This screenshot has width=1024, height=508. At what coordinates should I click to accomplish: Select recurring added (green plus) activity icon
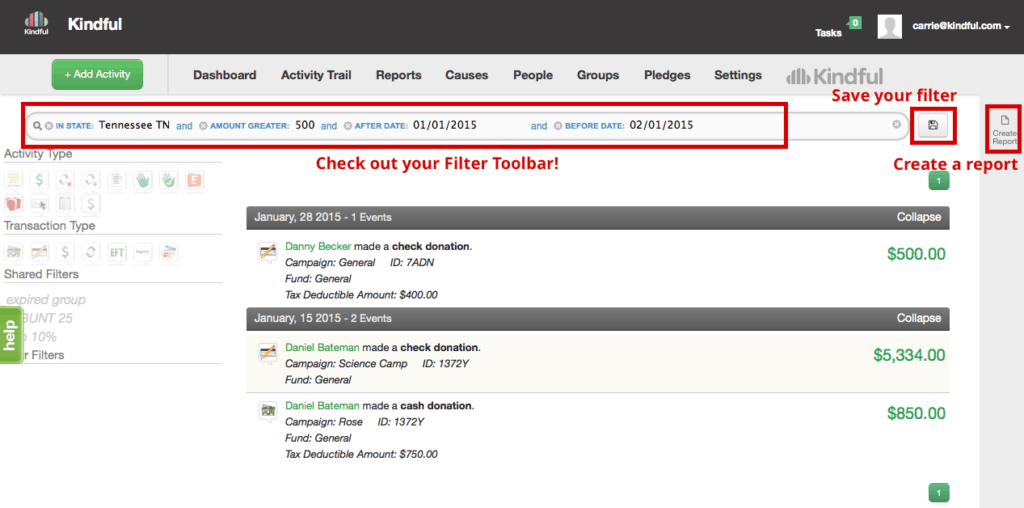91,181
